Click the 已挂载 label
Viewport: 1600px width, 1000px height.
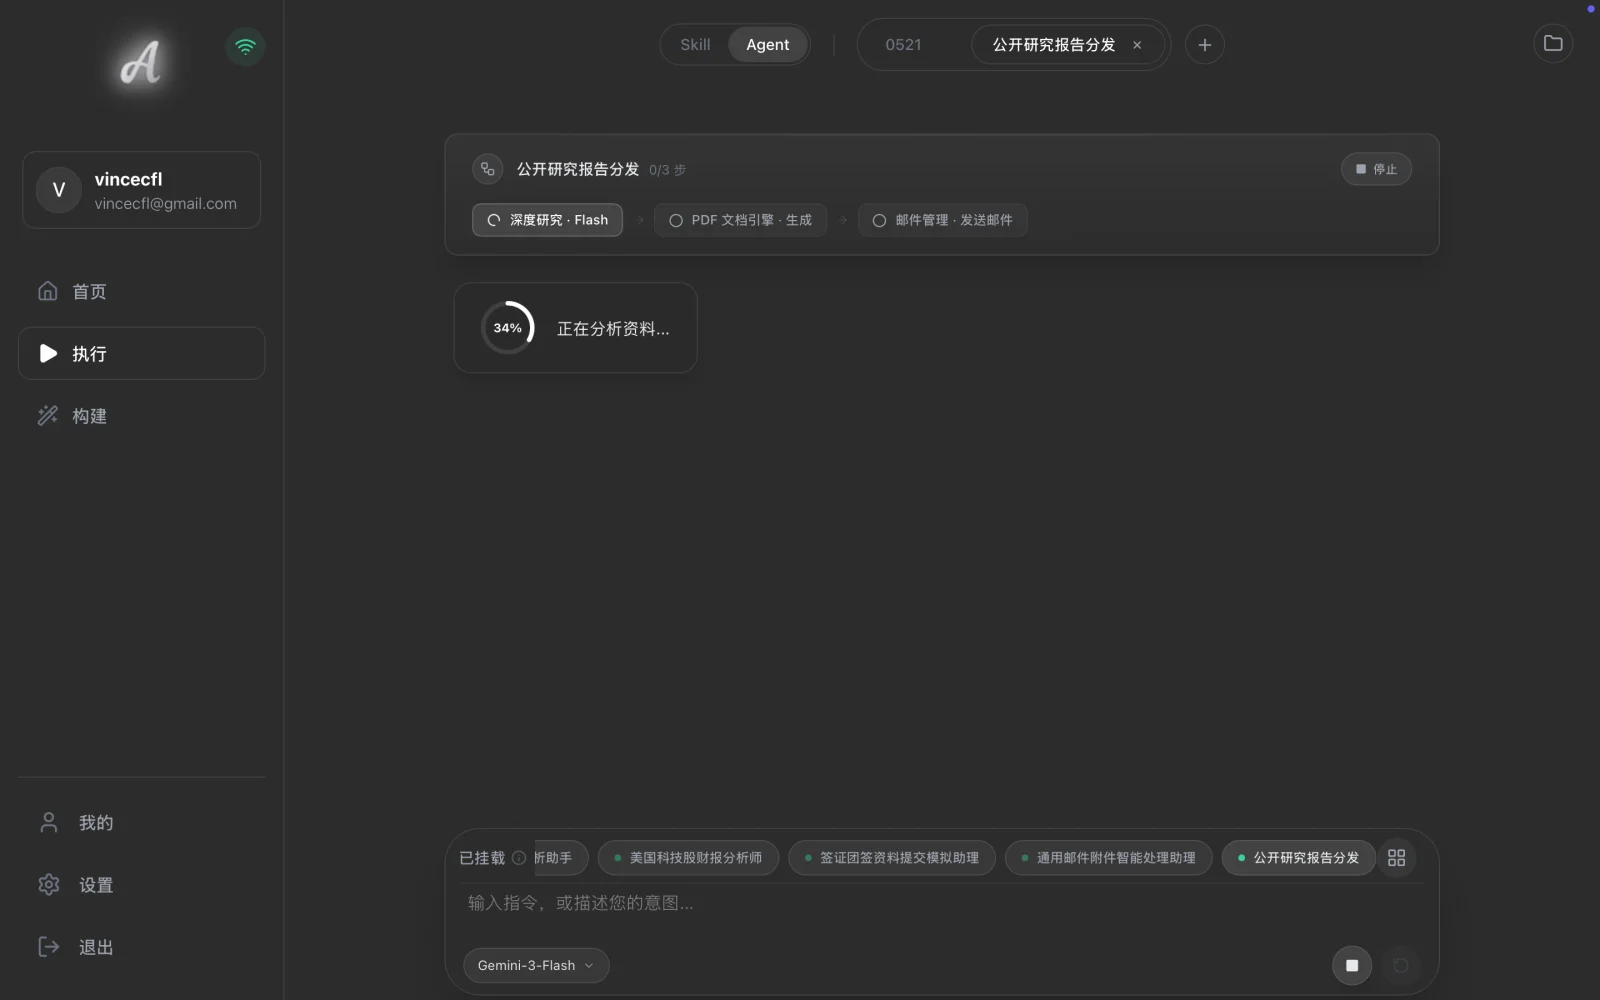482,858
